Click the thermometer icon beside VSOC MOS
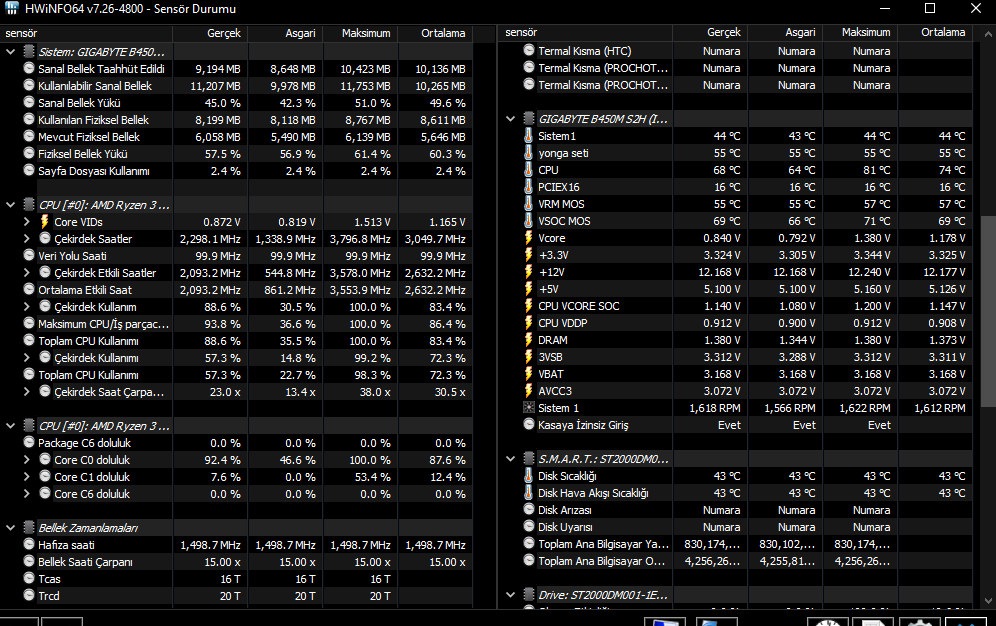This screenshot has height=626, width=996. tap(528, 221)
